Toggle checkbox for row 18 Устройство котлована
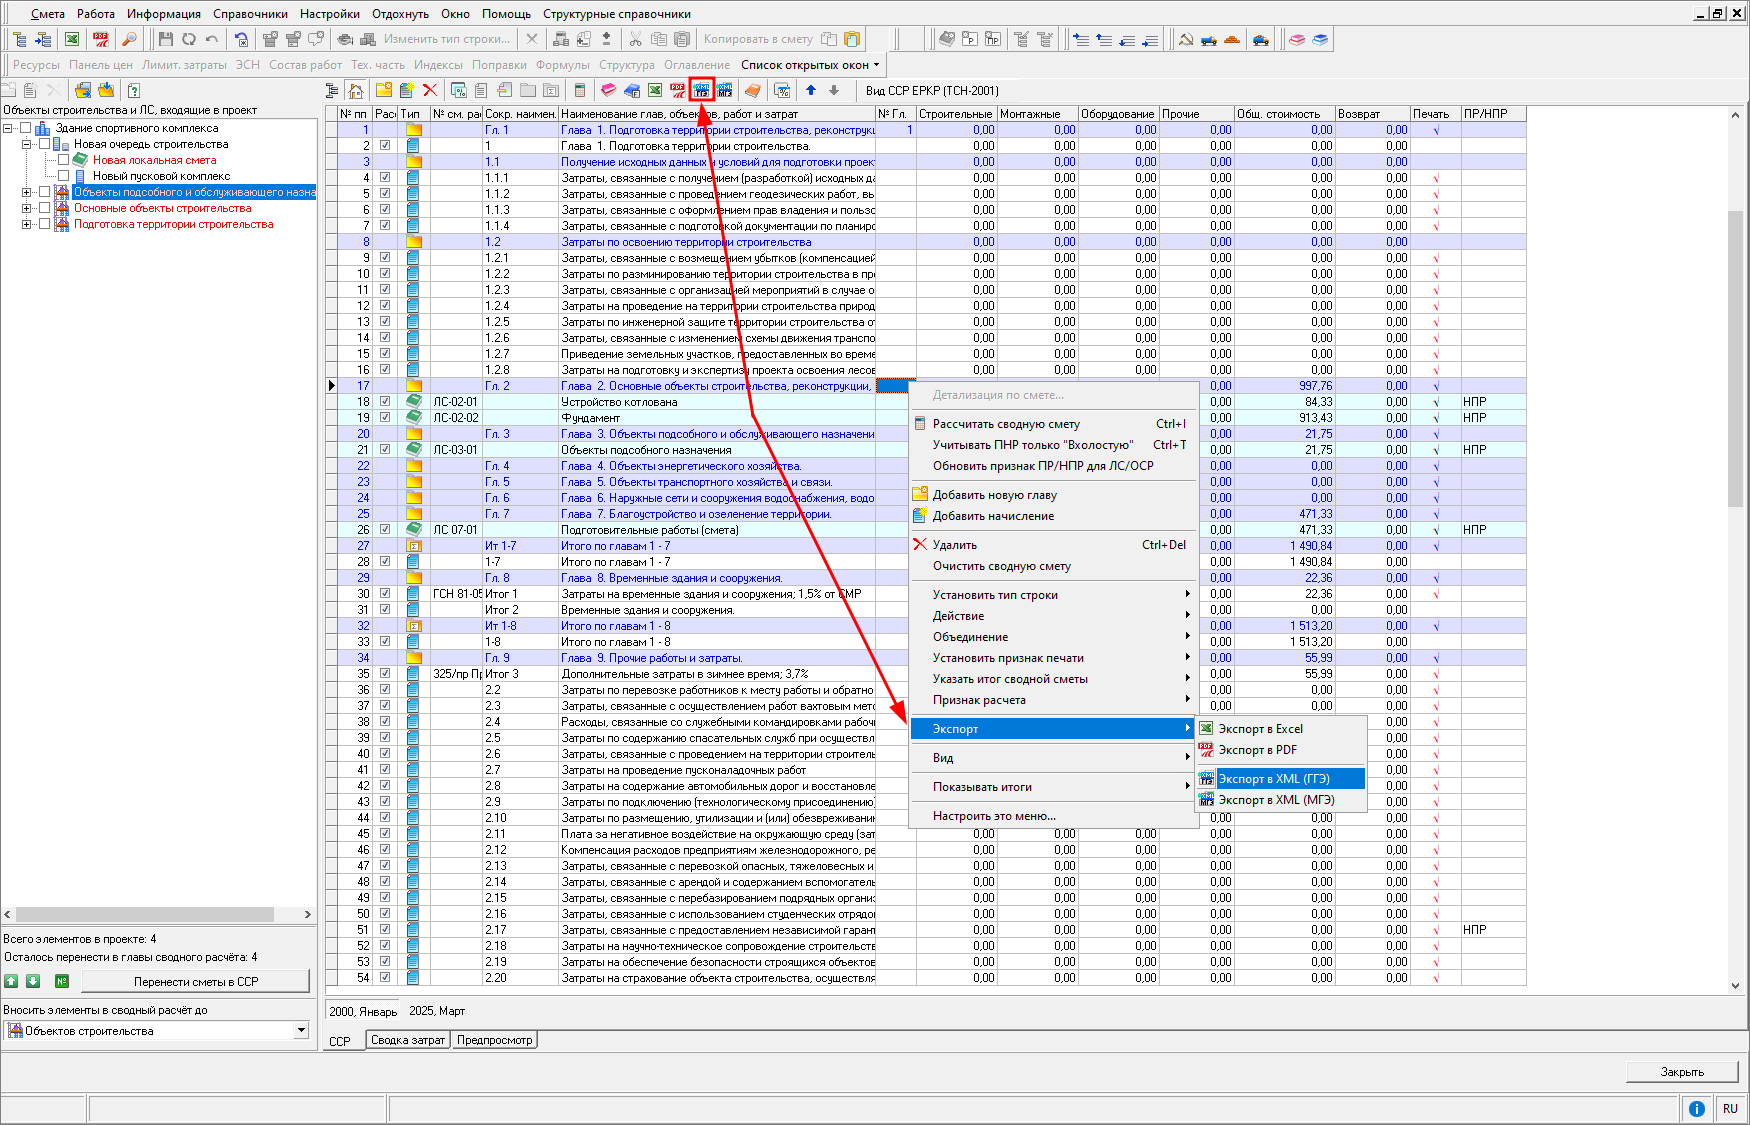This screenshot has height=1125, width=1750. (385, 402)
